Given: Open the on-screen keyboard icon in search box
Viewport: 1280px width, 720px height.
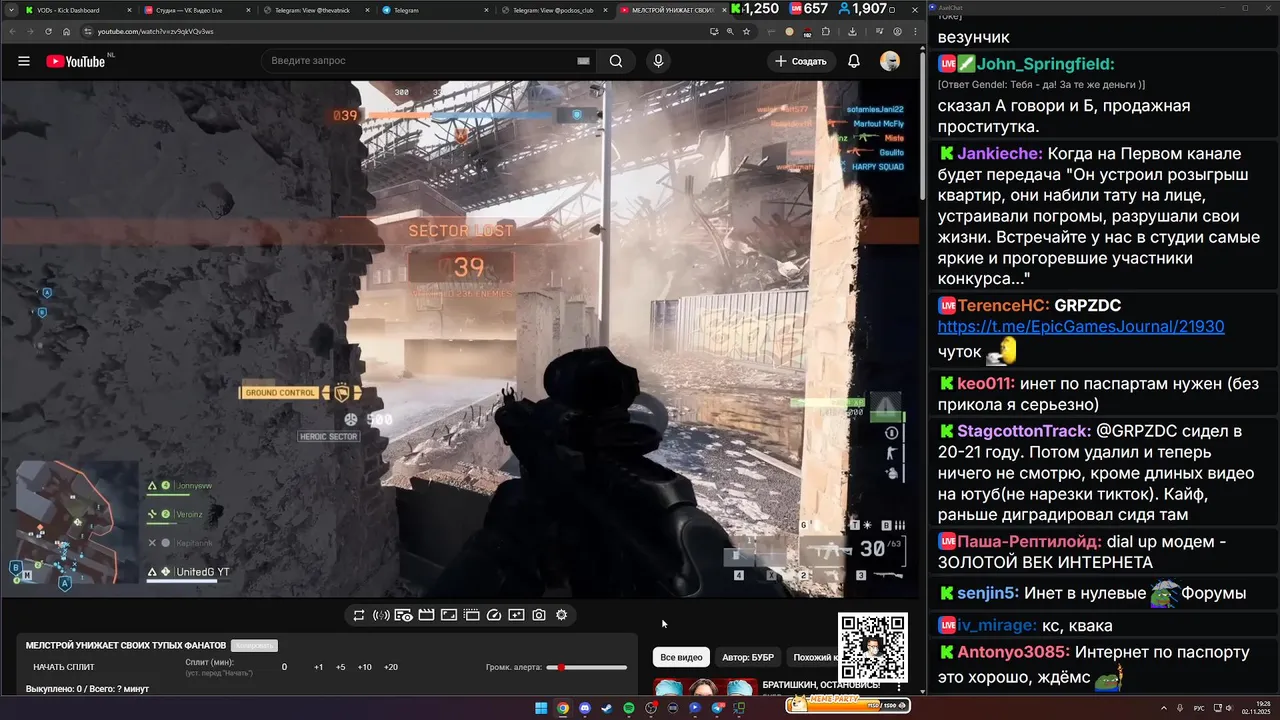Looking at the screenshot, I should (583, 61).
